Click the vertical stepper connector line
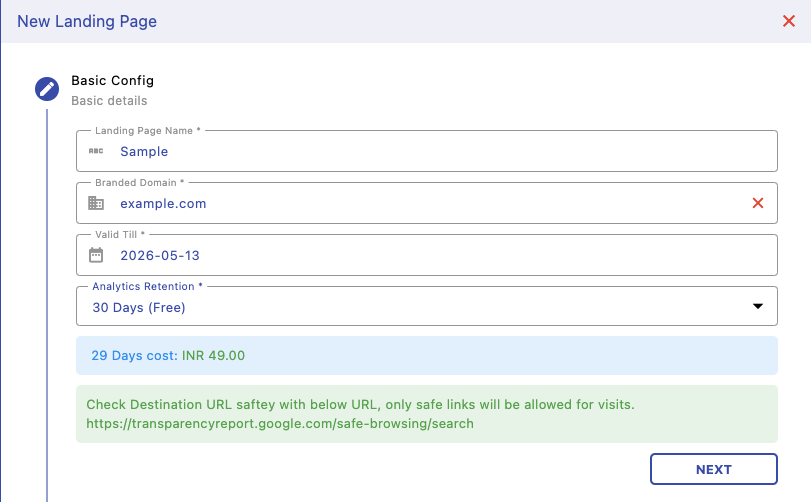Viewport: 811px width, 502px height. tap(47, 300)
